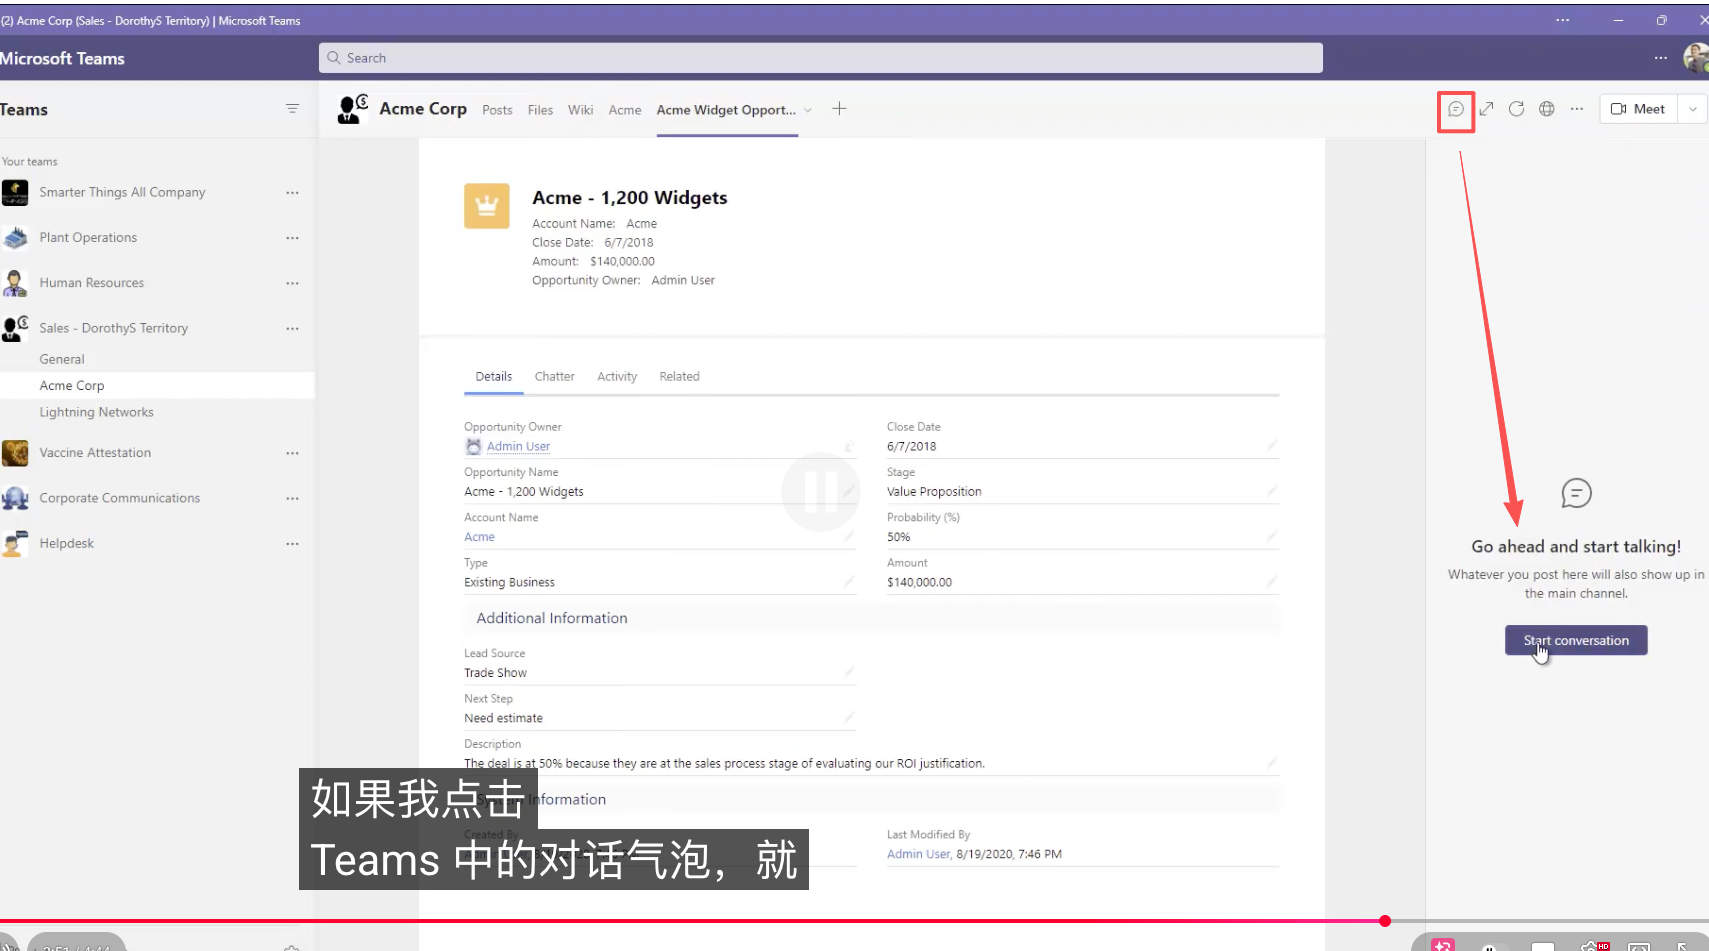Open more options for Human Resources team
Image resolution: width=1709 pixels, height=951 pixels.
coord(292,283)
